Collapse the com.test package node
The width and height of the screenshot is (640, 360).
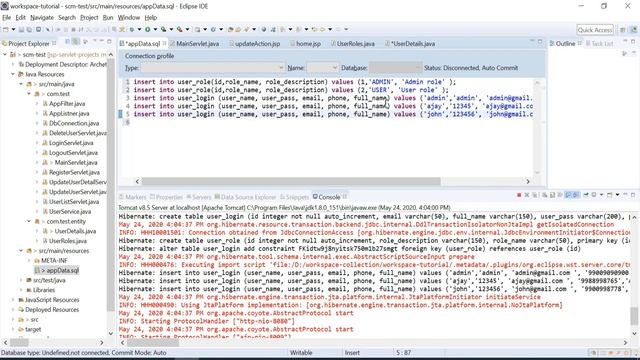29,94
